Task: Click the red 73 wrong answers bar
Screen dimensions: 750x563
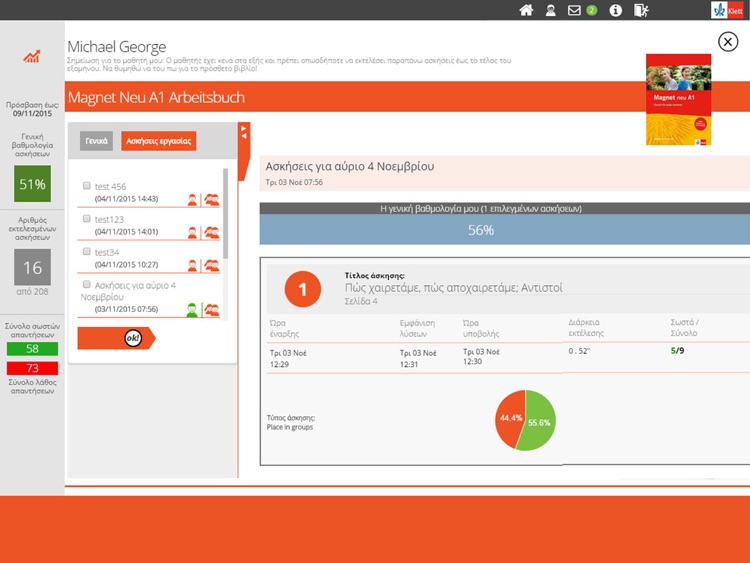Action: click(x=32, y=368)
